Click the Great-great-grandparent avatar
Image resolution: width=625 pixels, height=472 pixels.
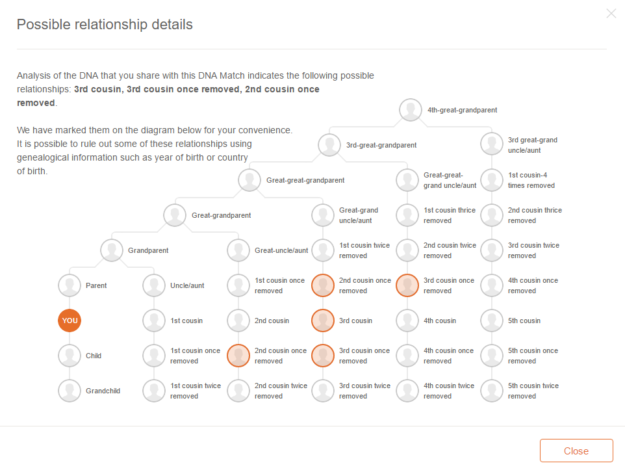tap(250, 180)
